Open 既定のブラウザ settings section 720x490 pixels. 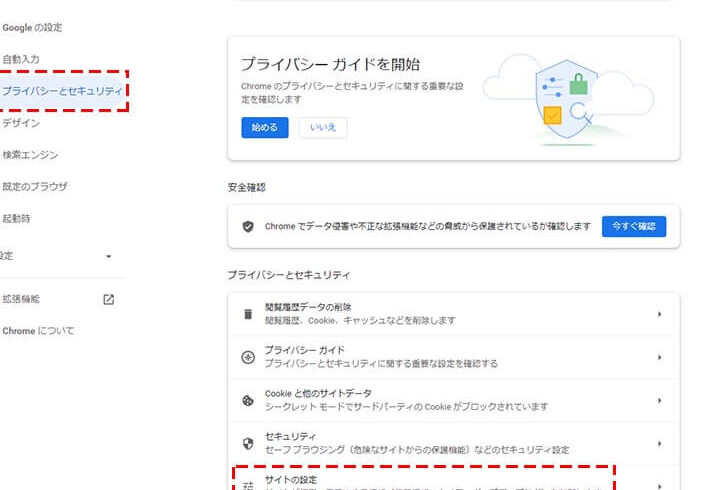pos(35,186)
